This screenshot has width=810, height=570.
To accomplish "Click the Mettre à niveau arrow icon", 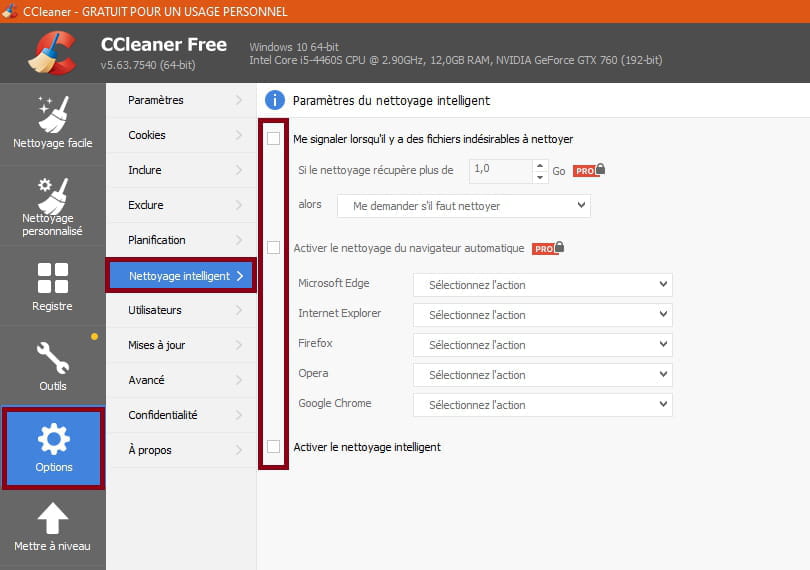I will coord(53,518).
